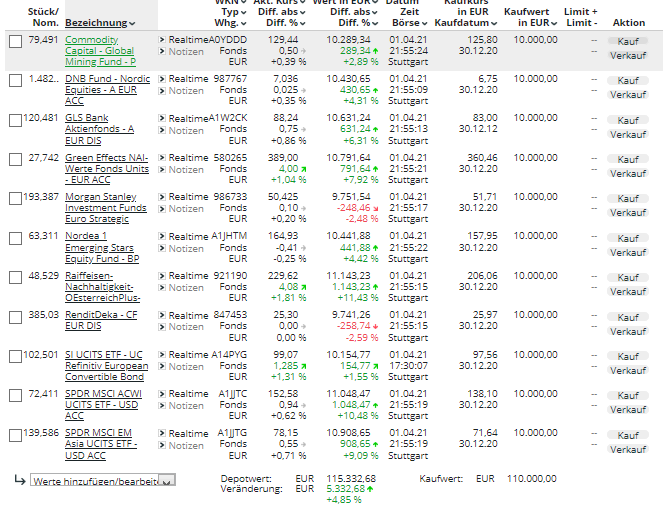
Task: Open the Werte hinzufügen/bearbeiten dropdown
Action: click(x=103, y=481)
